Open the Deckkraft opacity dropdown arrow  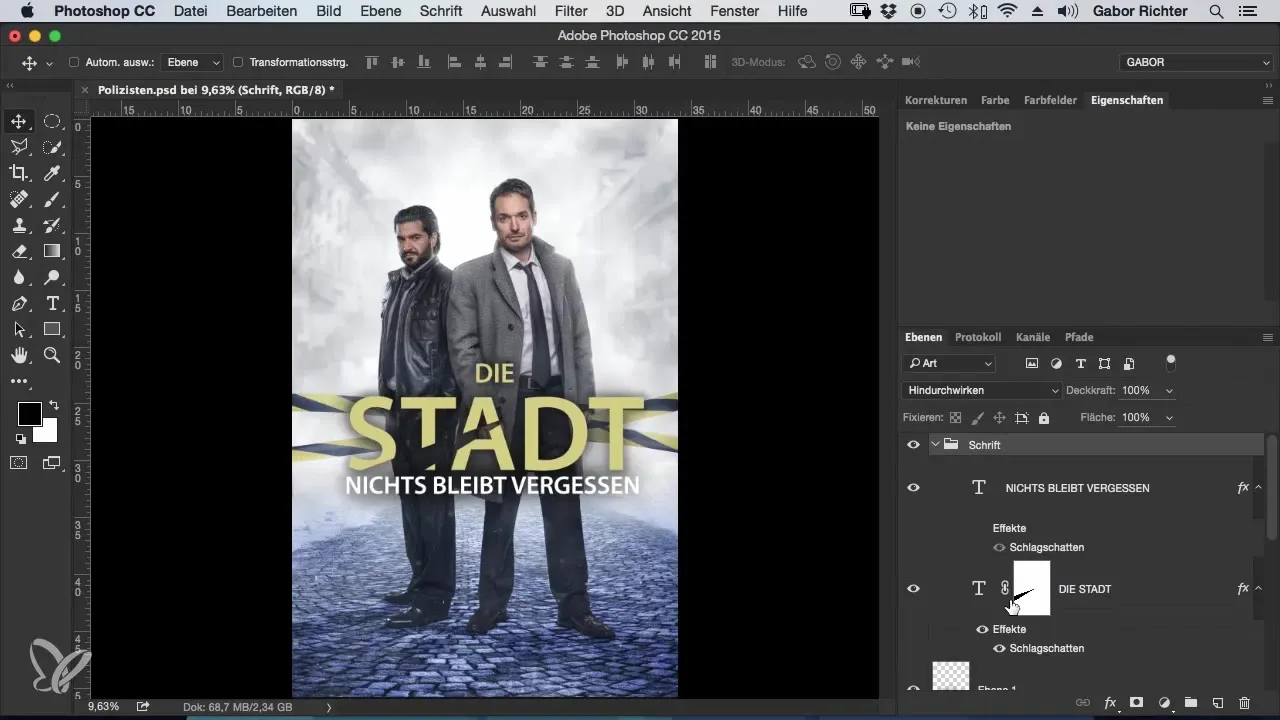1170,390
